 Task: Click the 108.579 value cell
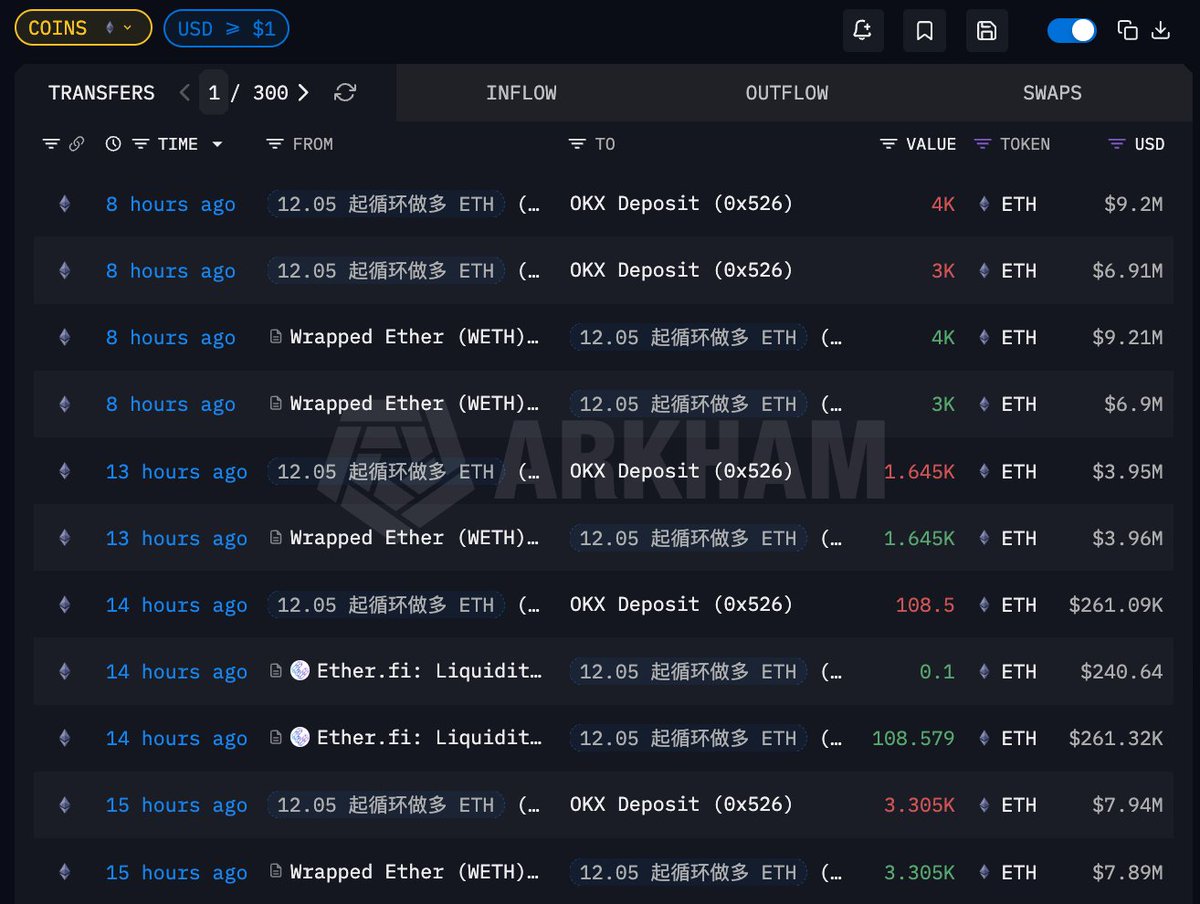click(x=913, y=738)
